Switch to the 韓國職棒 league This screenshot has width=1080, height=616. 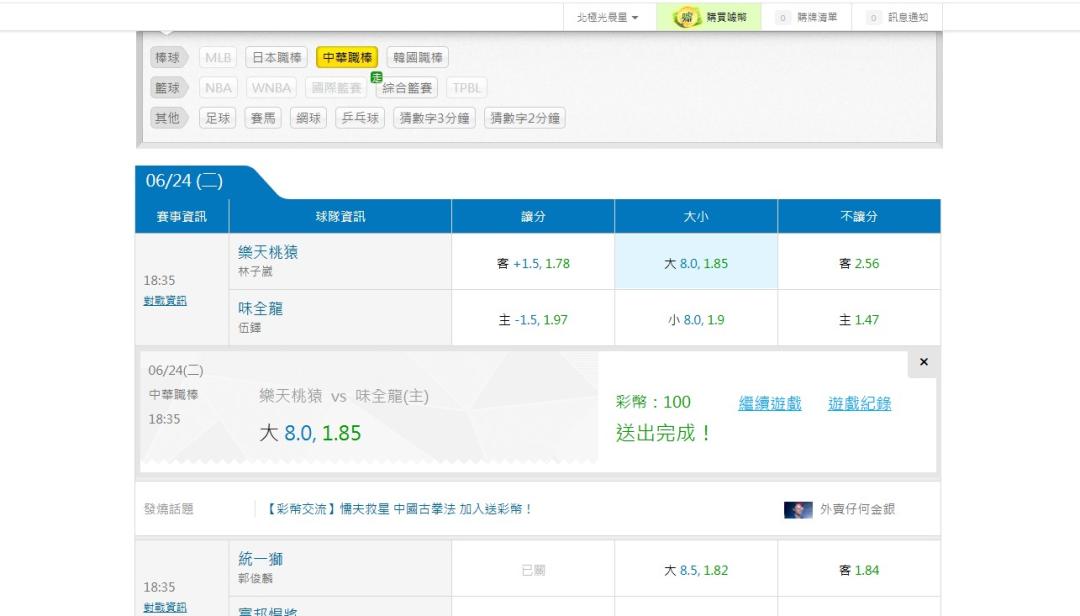(x=417, y=58)
